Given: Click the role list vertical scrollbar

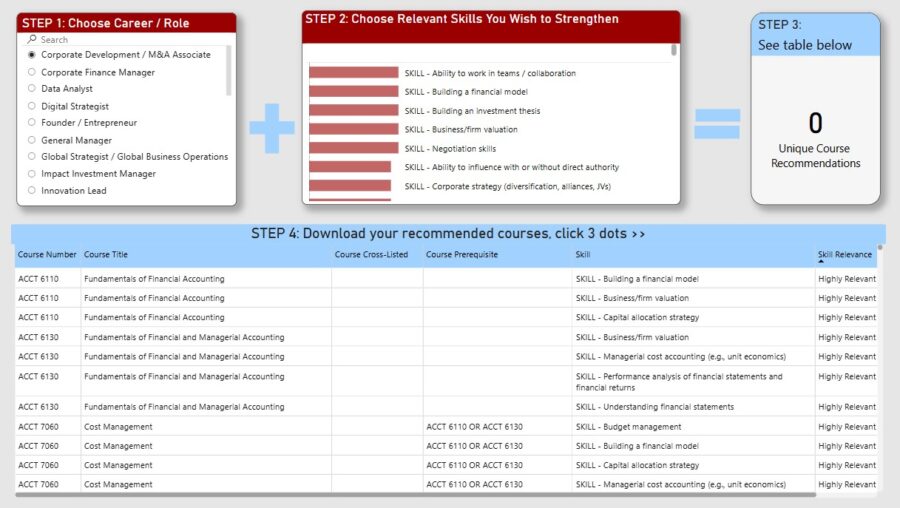Looking at the screenshot, I should point(228,71).
